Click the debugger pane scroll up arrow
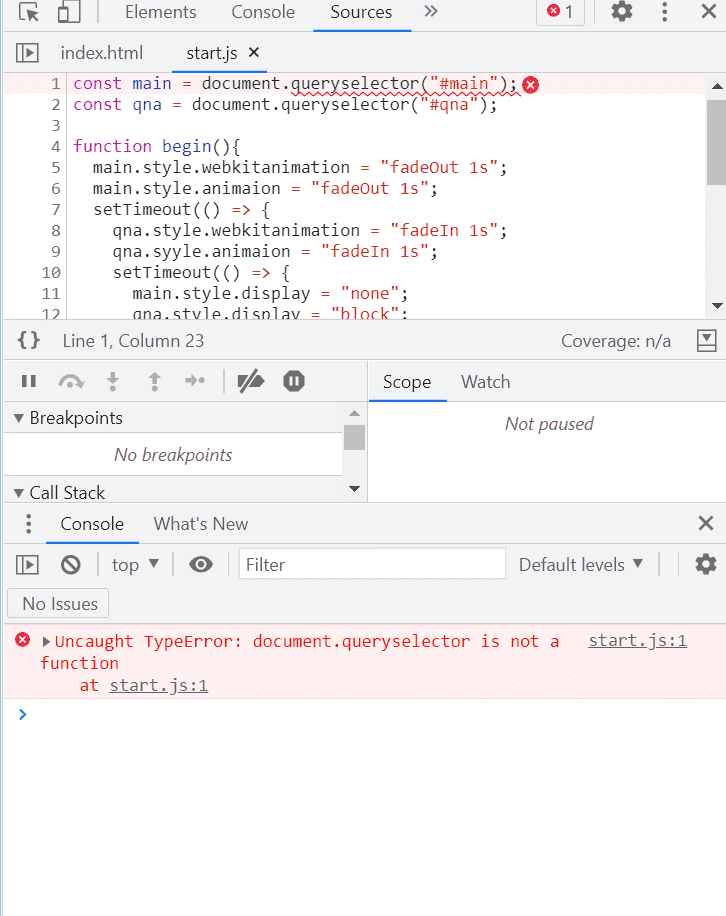The height and width of the screenshot is (916, 726). click(355, 413)
